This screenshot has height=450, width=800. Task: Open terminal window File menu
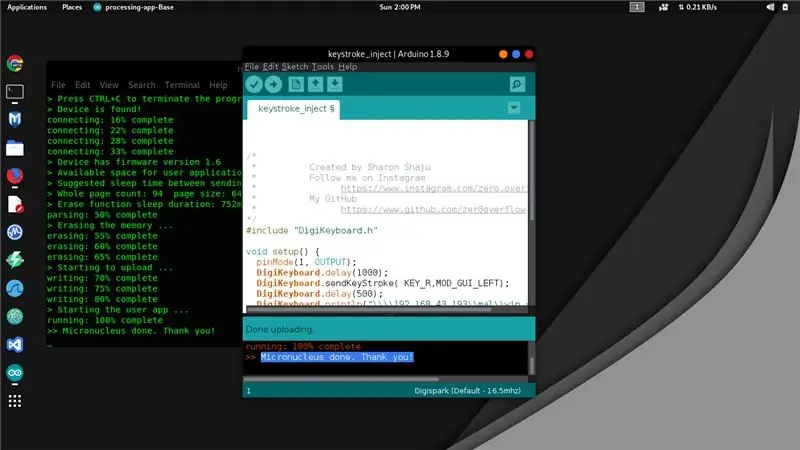tap(58, 85)
